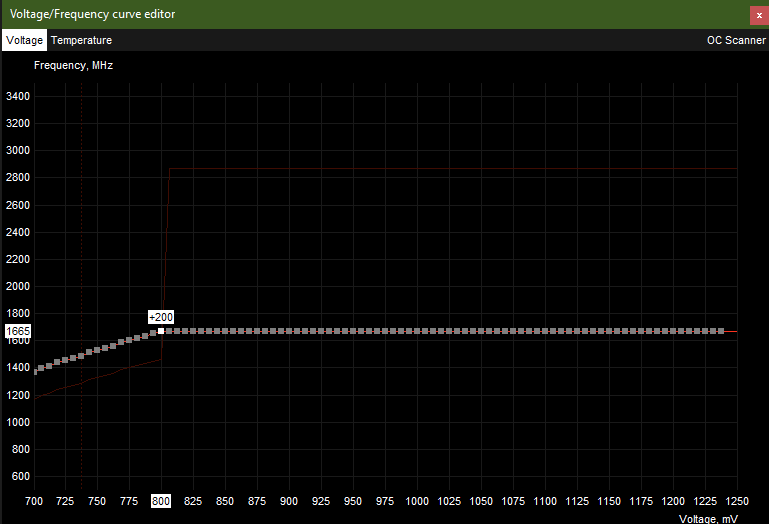Launch the OC Scanner
769x524 pixels.
pos(736,40)
